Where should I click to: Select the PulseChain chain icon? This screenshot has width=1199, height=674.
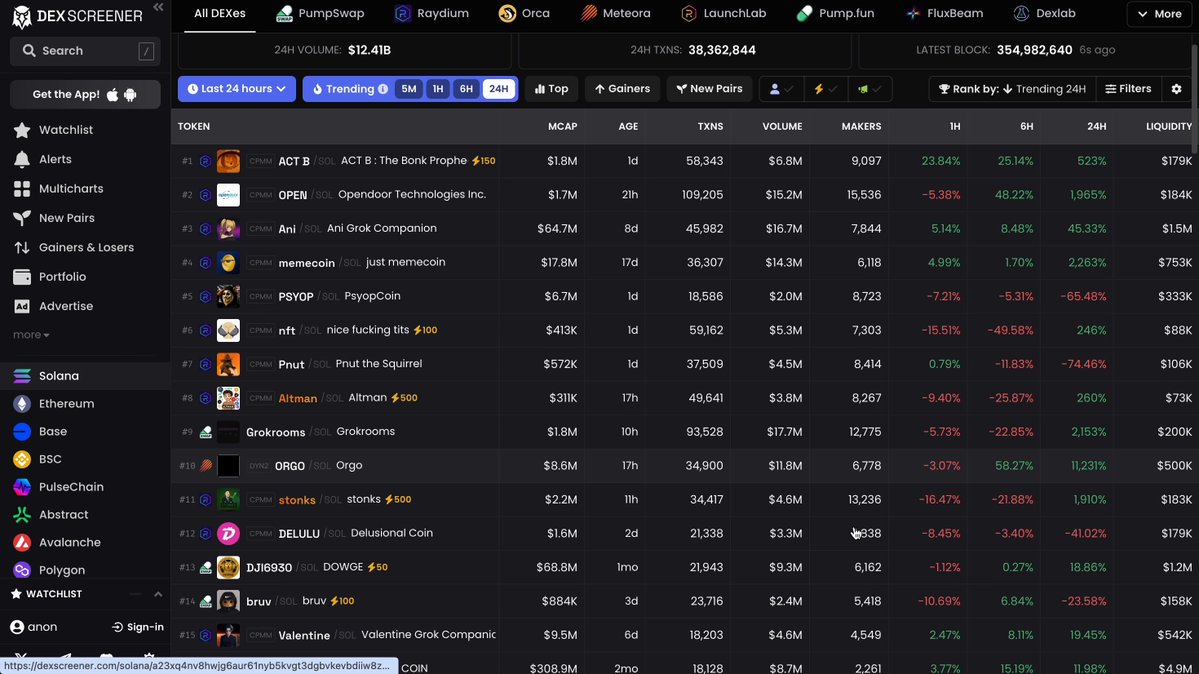point(22,487)
